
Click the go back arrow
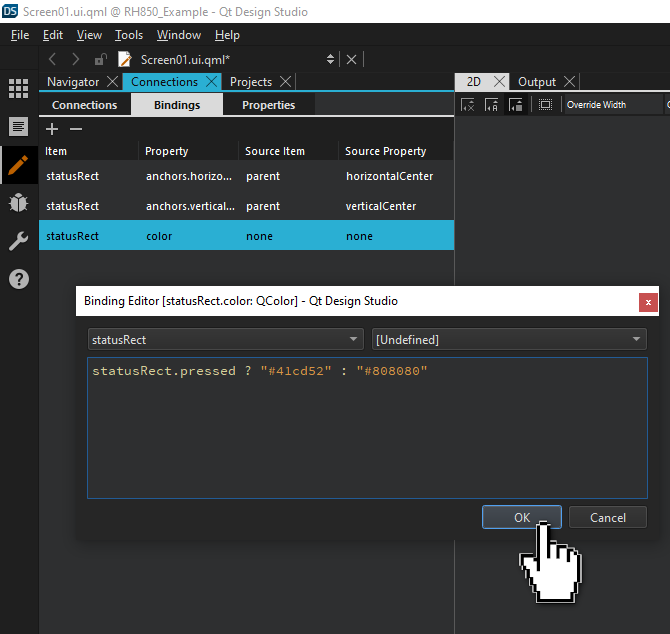53,60
